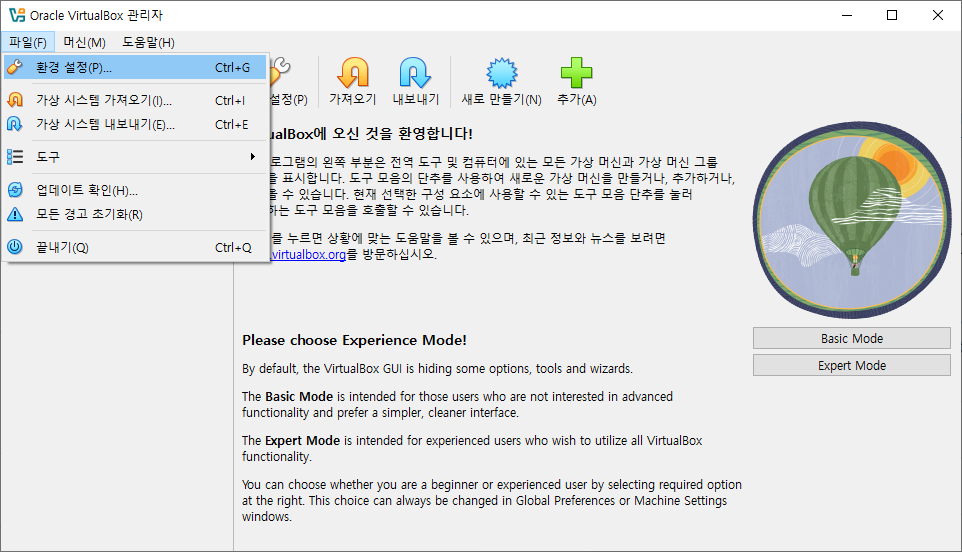The width and height of the screenshot is (962, 552).
Task: Click the power icon beside 끝내기
Action: coord(15,247)
